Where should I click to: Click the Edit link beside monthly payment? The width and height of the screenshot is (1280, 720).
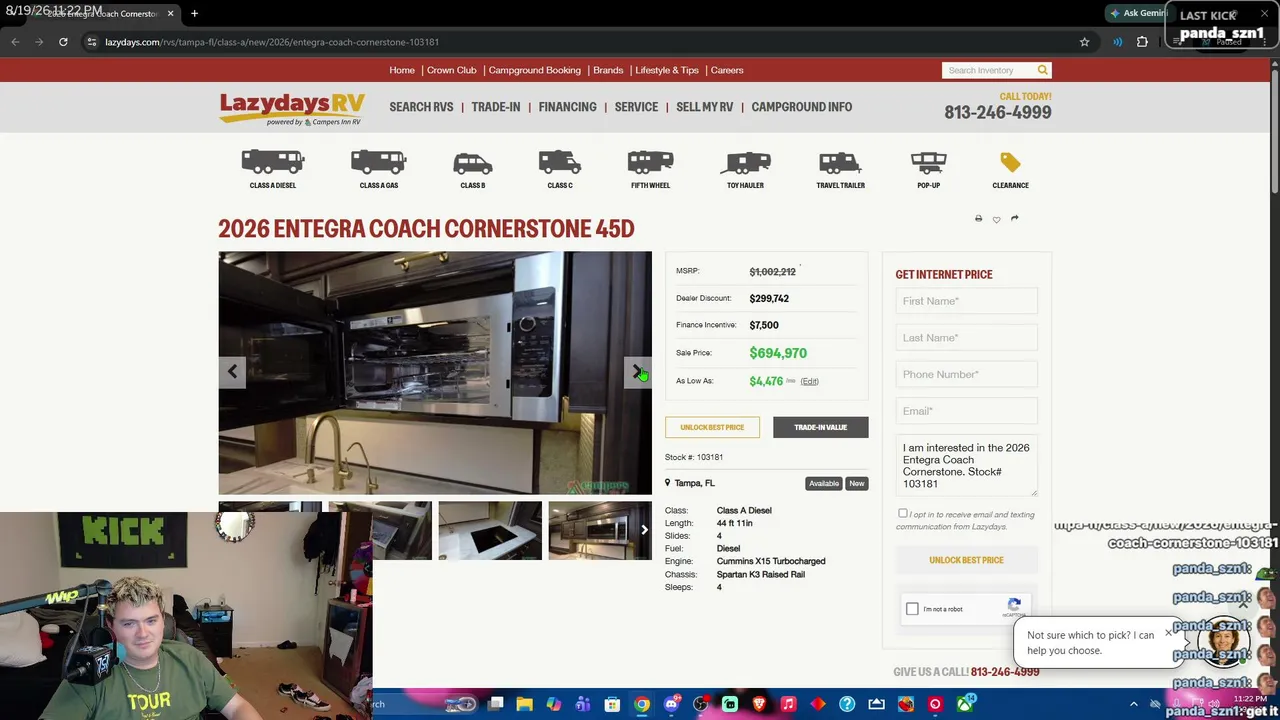pyautogui.click(x=809, y=381)
